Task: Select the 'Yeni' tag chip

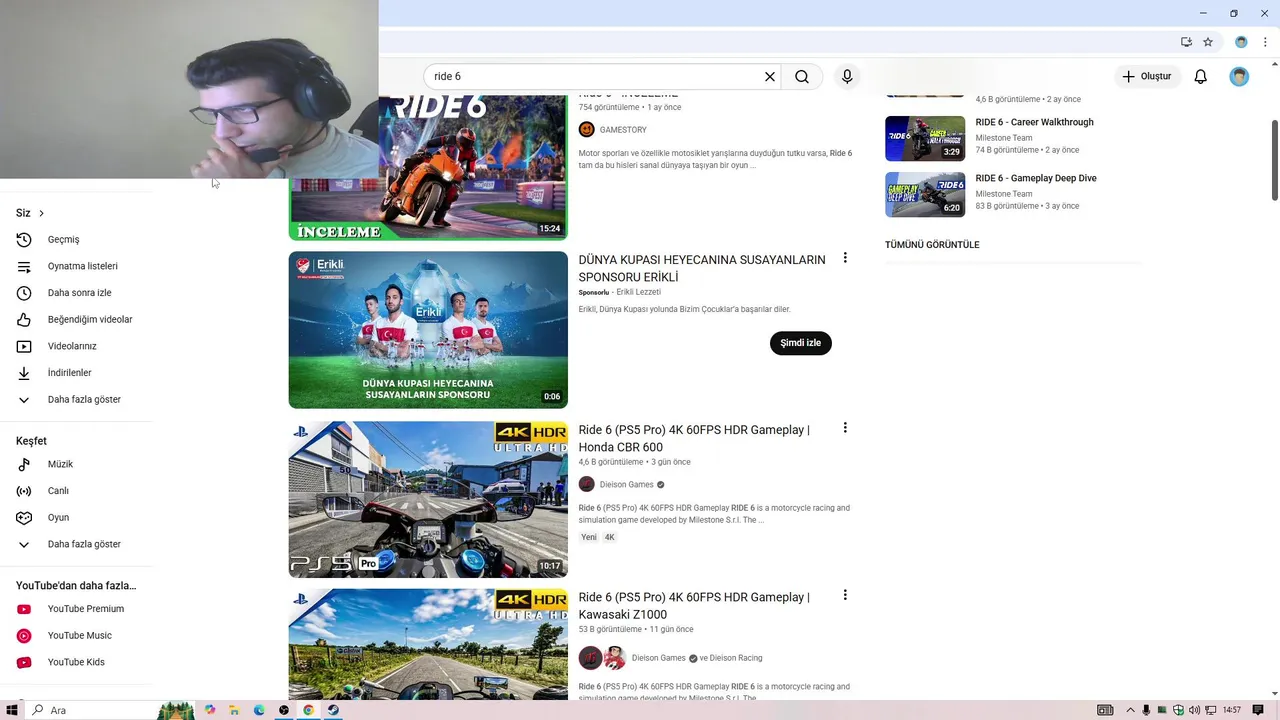Action: [x=589, y=538]
